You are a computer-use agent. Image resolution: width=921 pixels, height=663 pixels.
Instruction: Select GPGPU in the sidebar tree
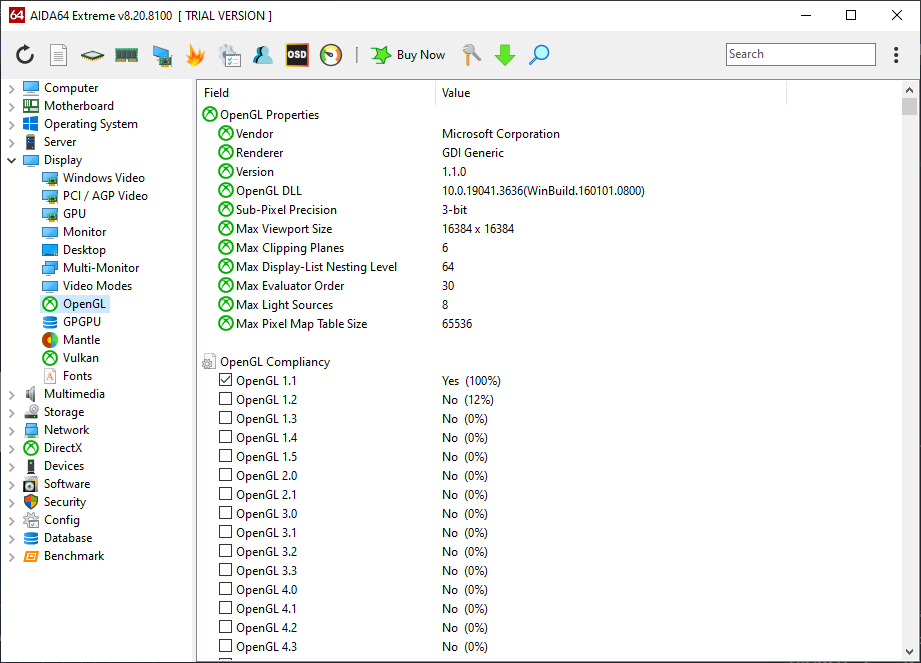point(81,322)
